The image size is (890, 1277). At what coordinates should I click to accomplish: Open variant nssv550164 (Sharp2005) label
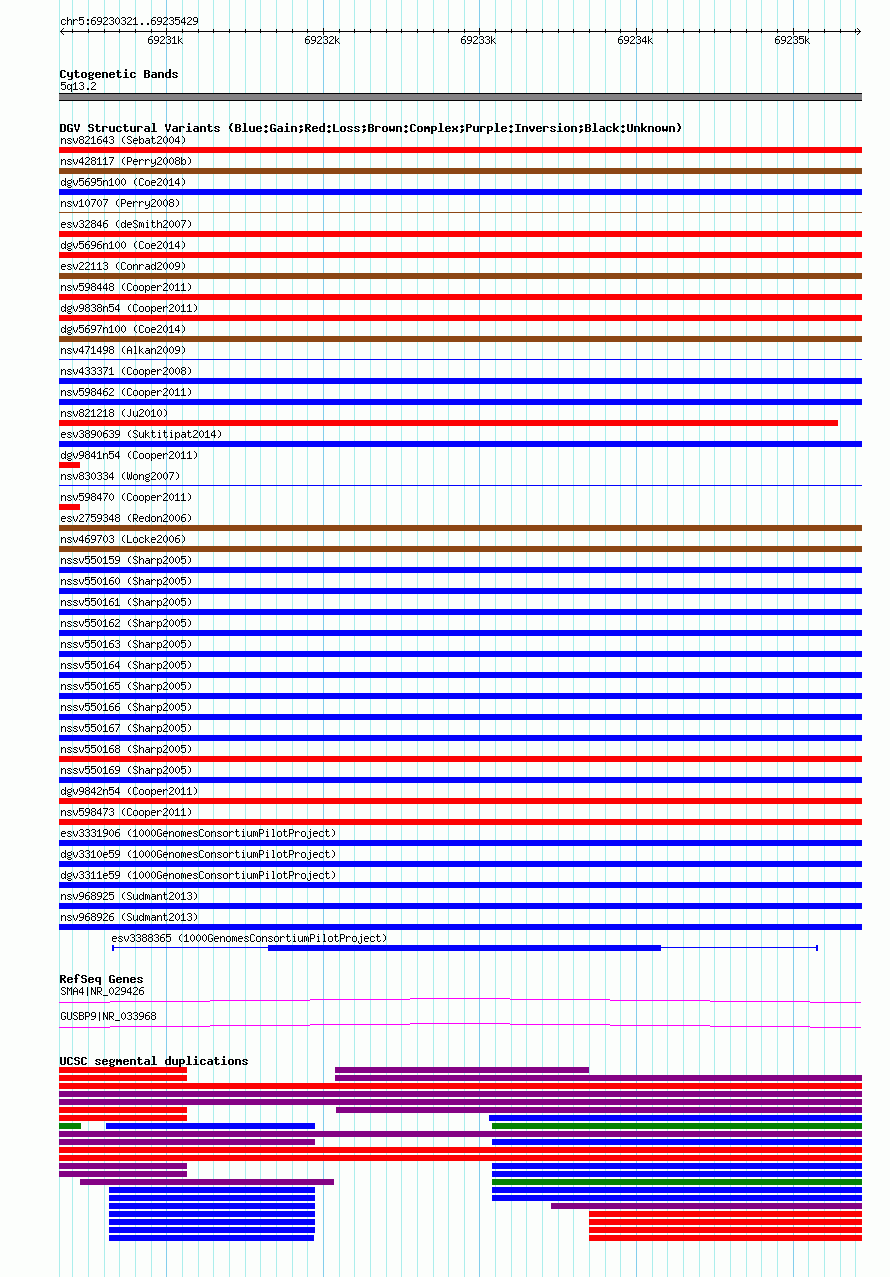(x=126, y=665)
